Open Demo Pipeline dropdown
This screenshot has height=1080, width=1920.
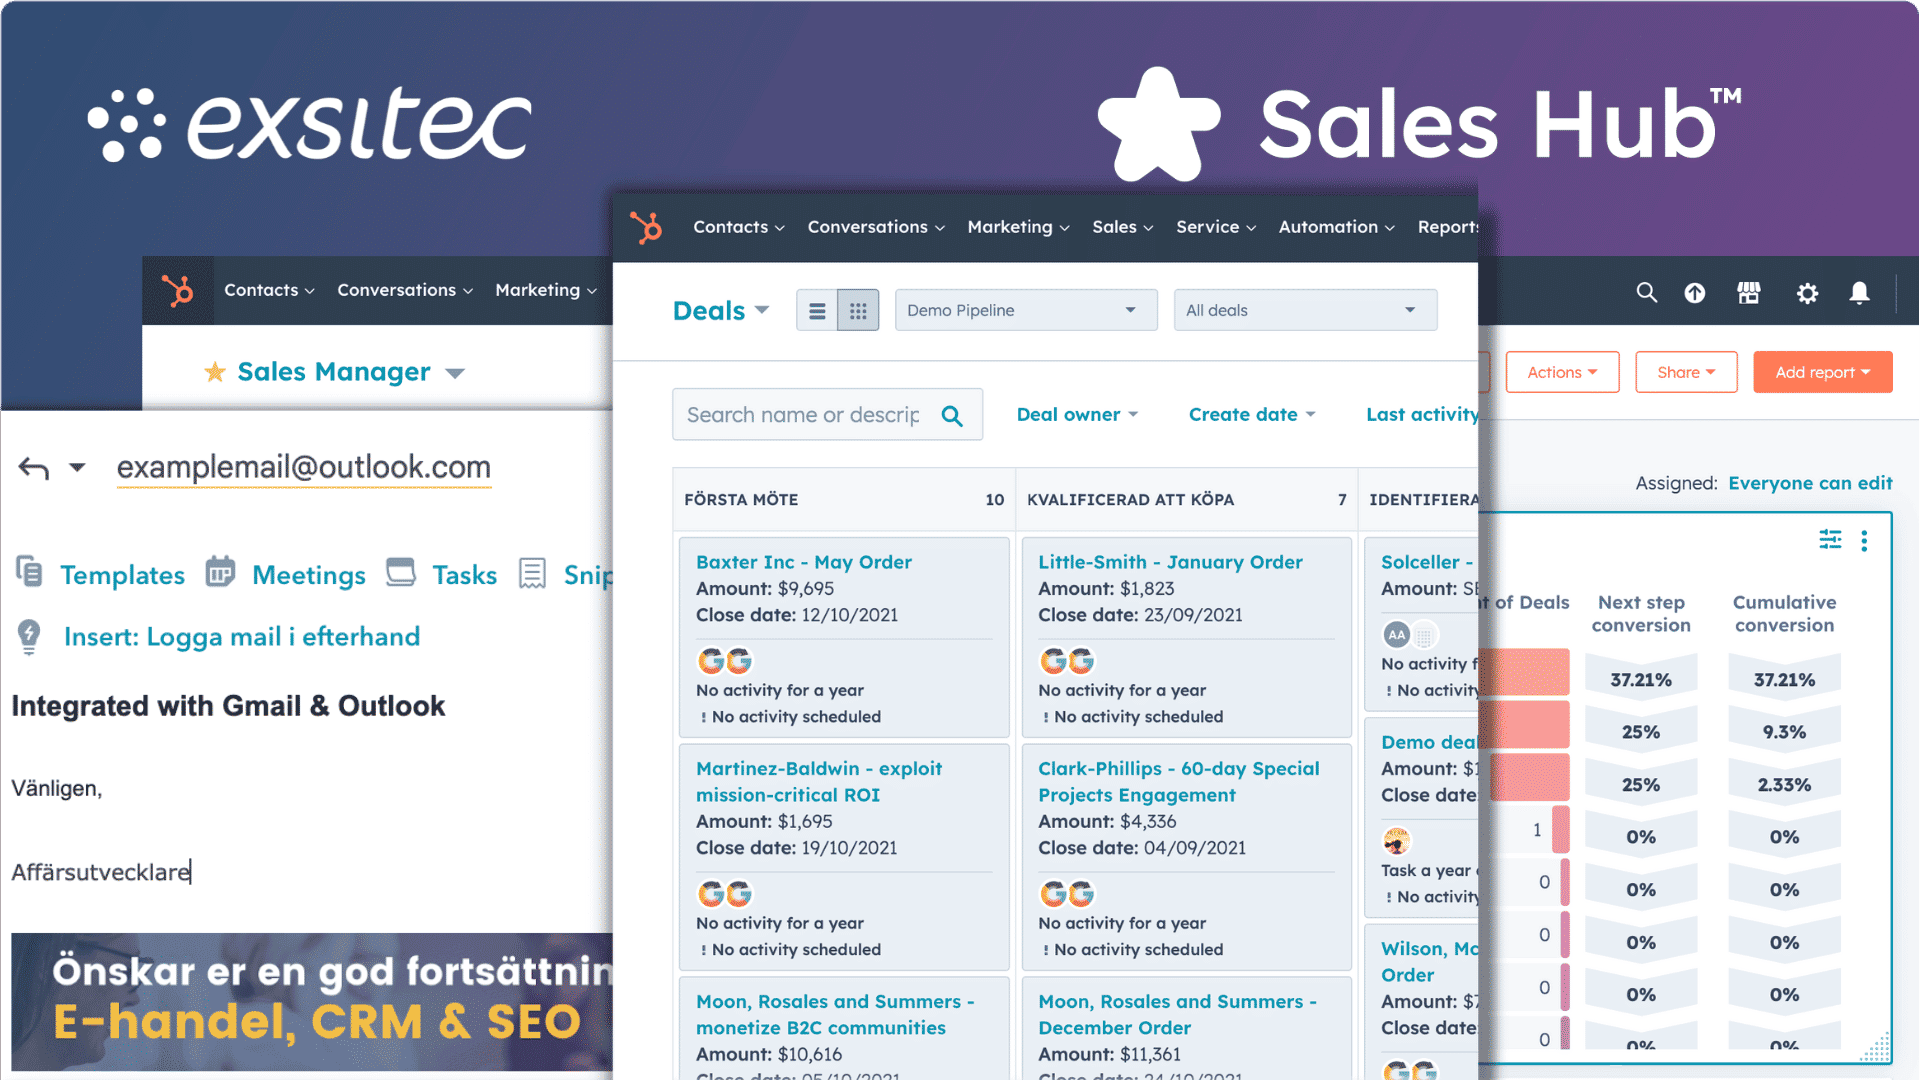click(1026, 310)
